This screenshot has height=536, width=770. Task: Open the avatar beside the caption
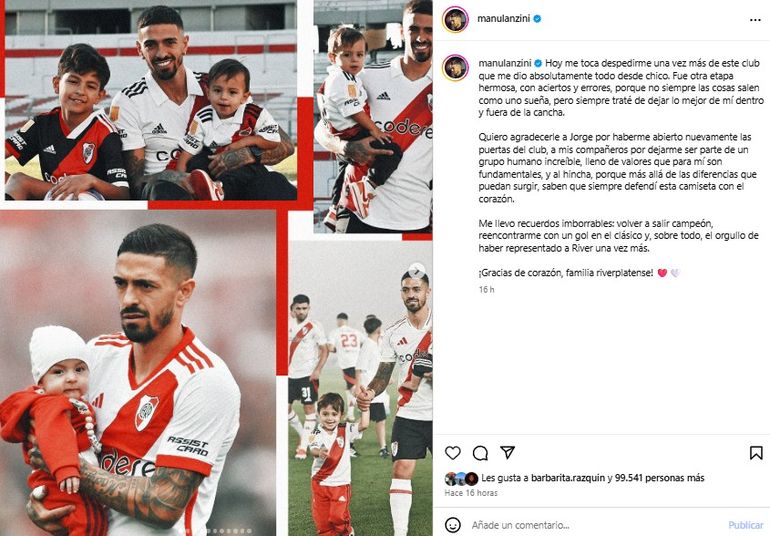pos(455,67)
